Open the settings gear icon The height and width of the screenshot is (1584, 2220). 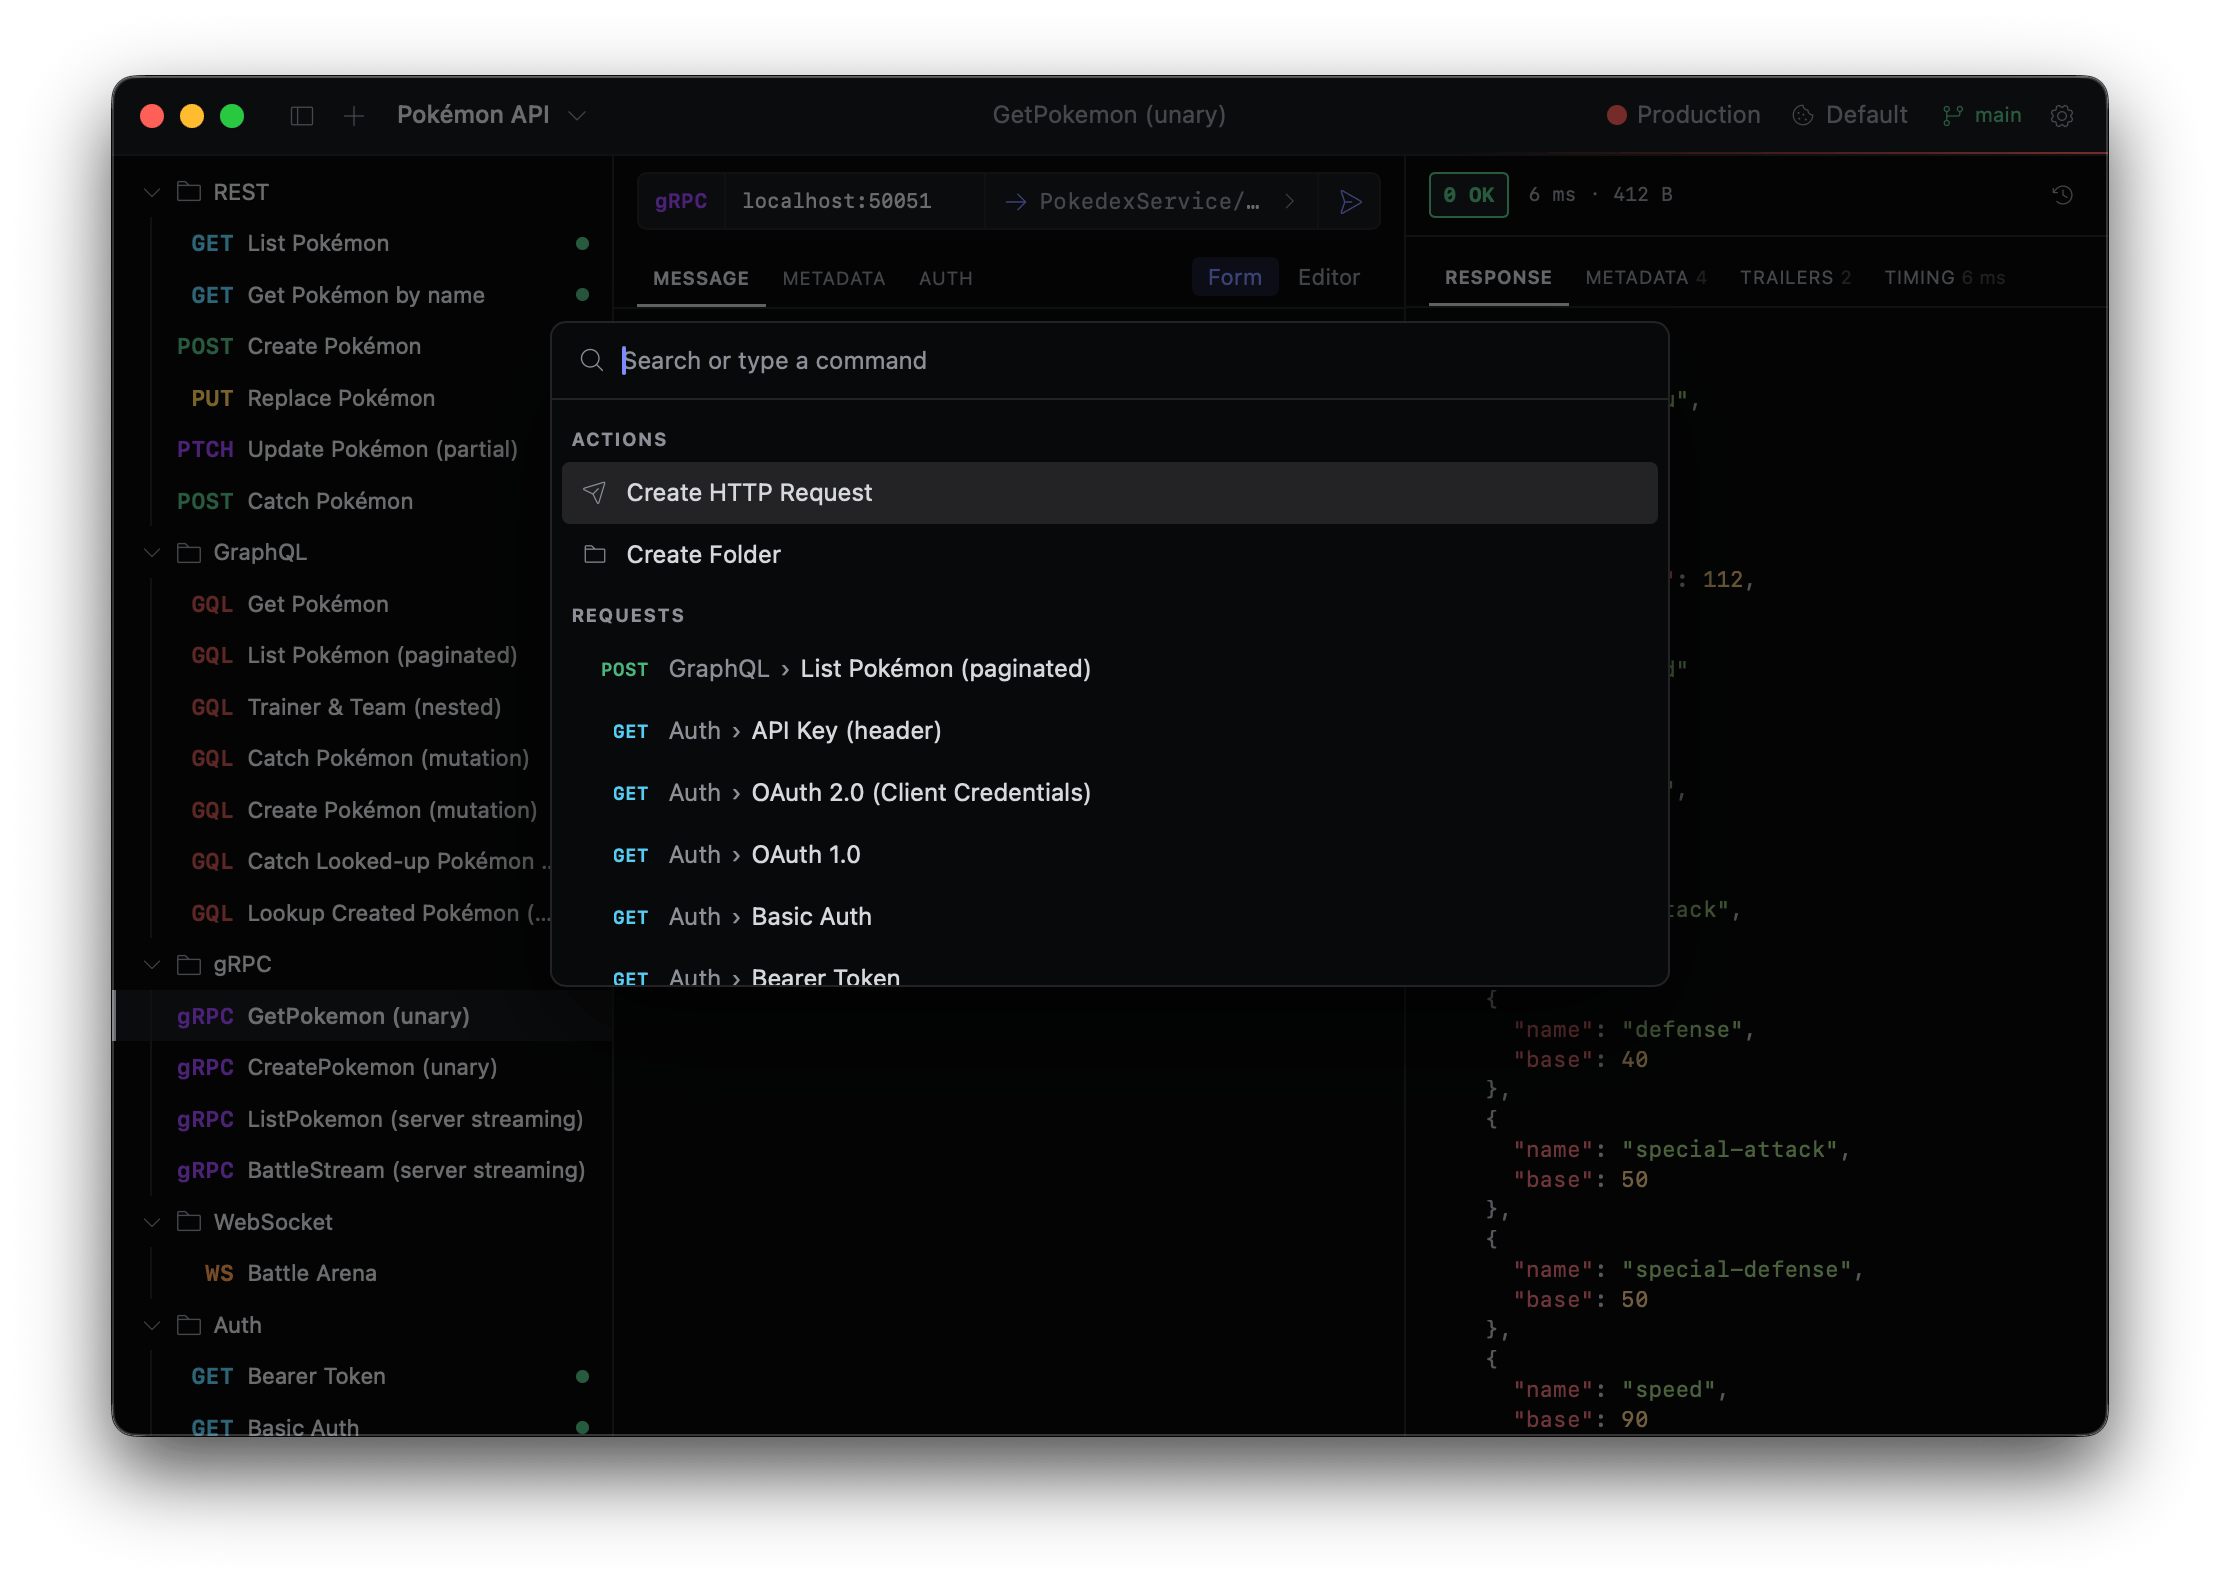[2062, 116]
